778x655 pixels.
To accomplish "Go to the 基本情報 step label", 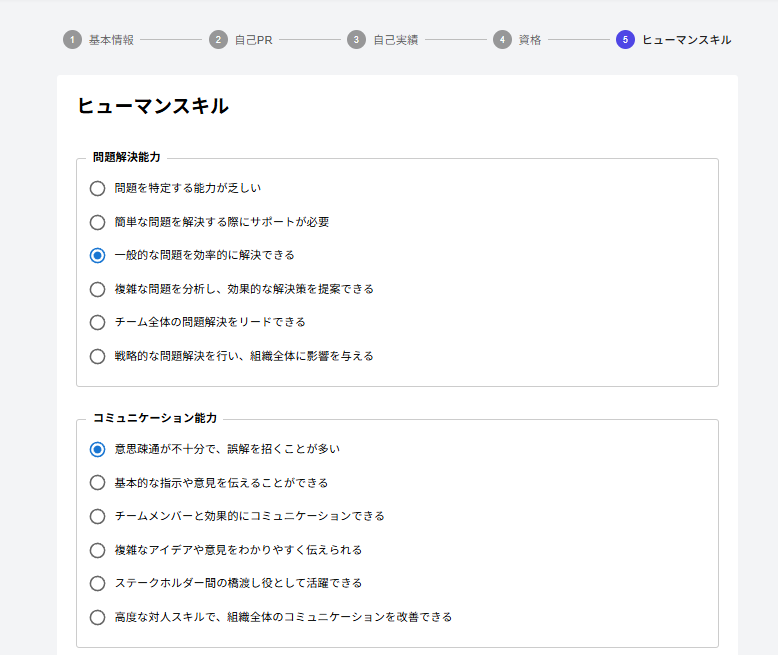I will 111,40.
